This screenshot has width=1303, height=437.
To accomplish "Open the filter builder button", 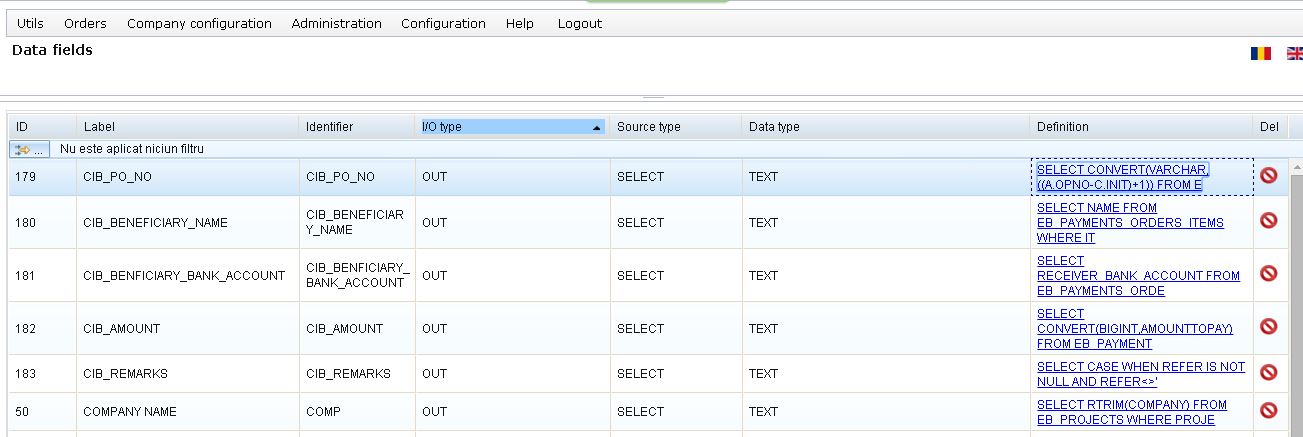I will click(x=29, y=149).
